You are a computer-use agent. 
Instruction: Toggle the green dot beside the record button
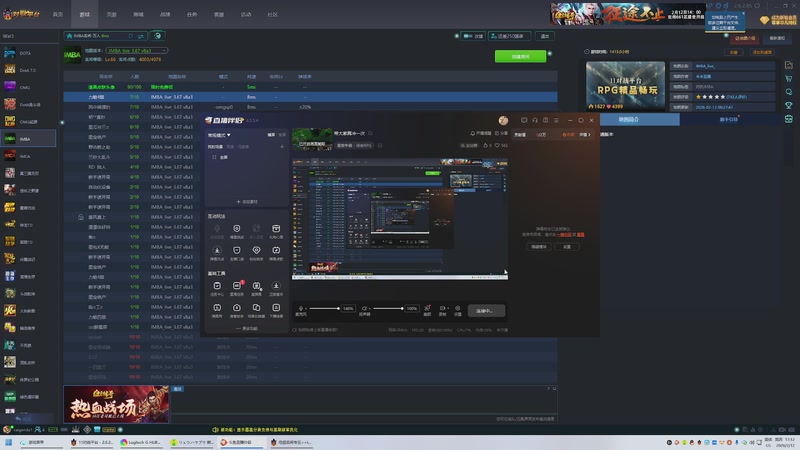click(457, 36)
